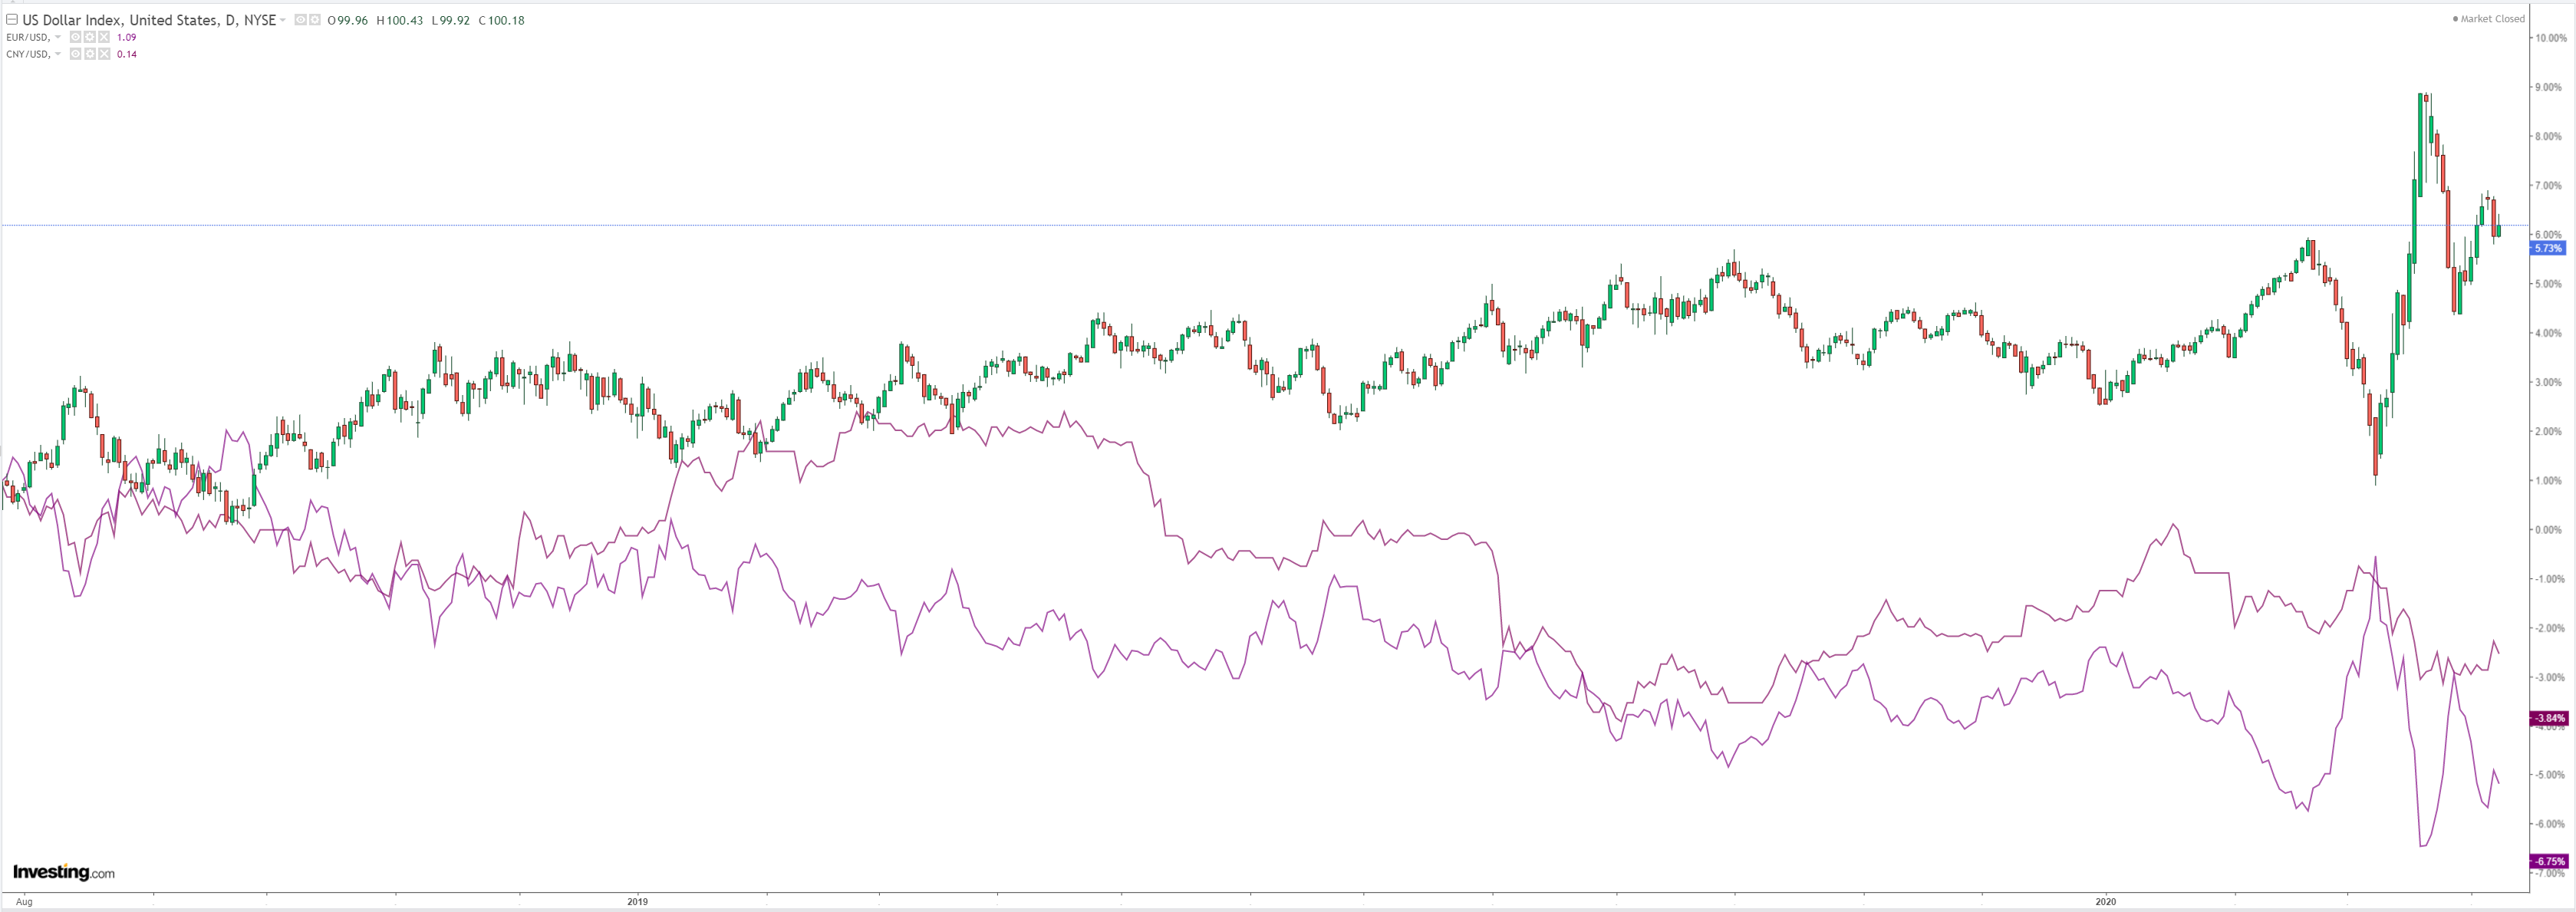Click the 5.73% blue price label
Viewport: 2576px width, 912px height.
(2548, 248)
